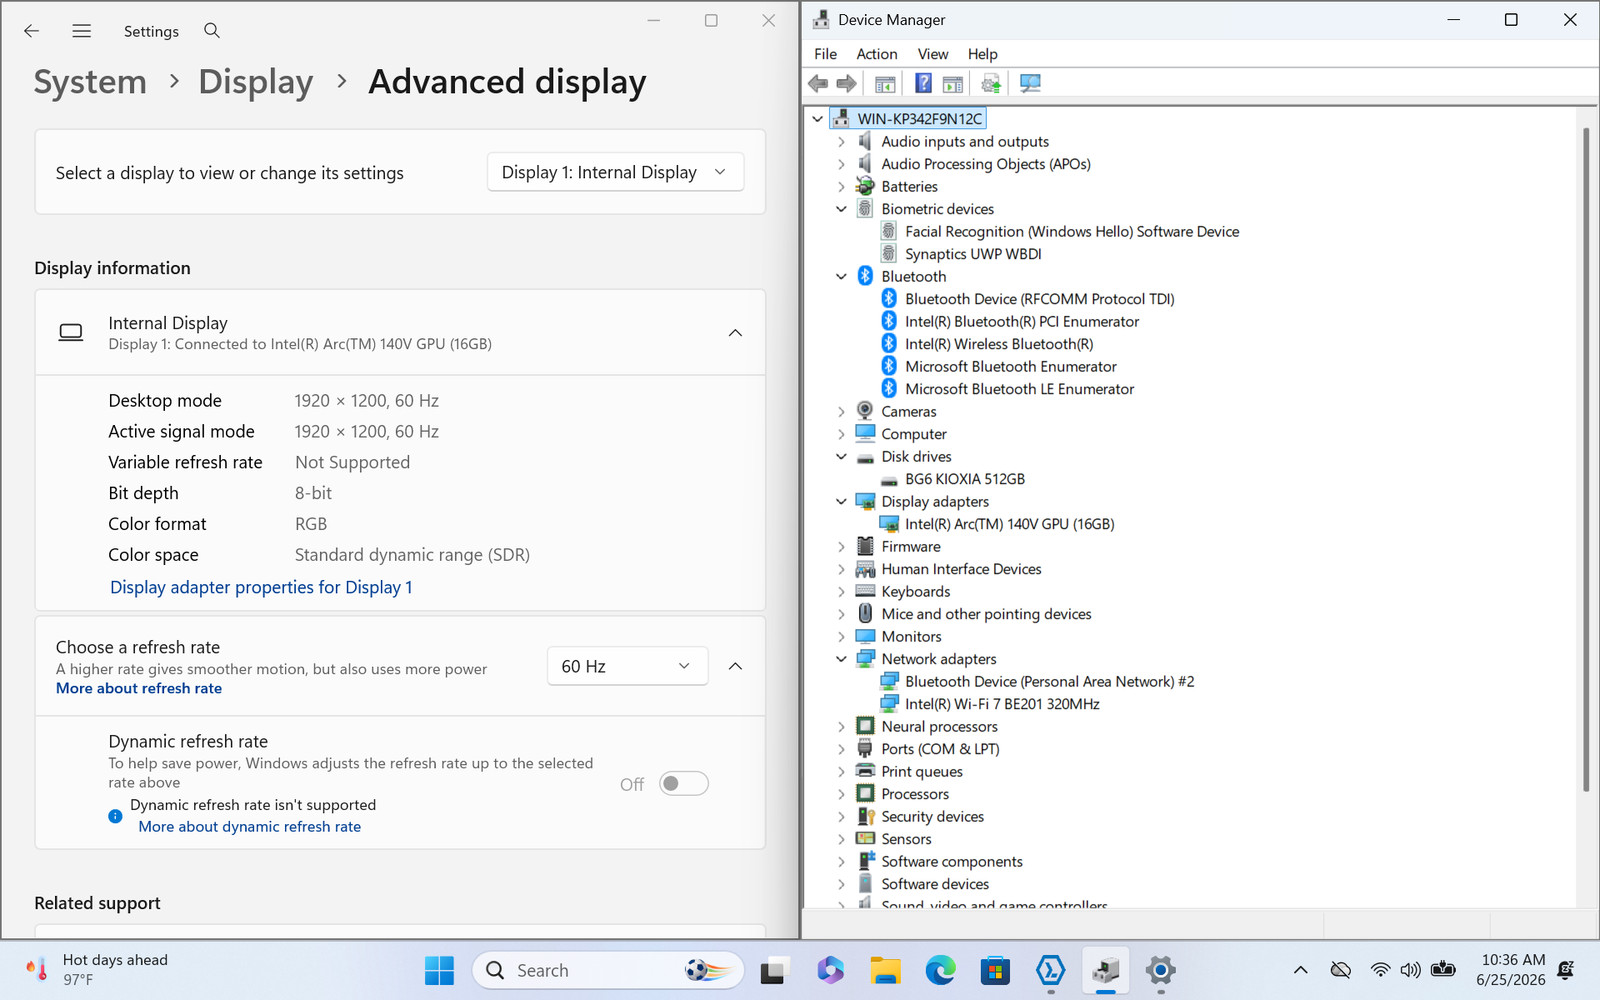The height and width of the screenshot is (1000, 1600).
Task: Click the taskbar Search box
Action: (608, 970)
